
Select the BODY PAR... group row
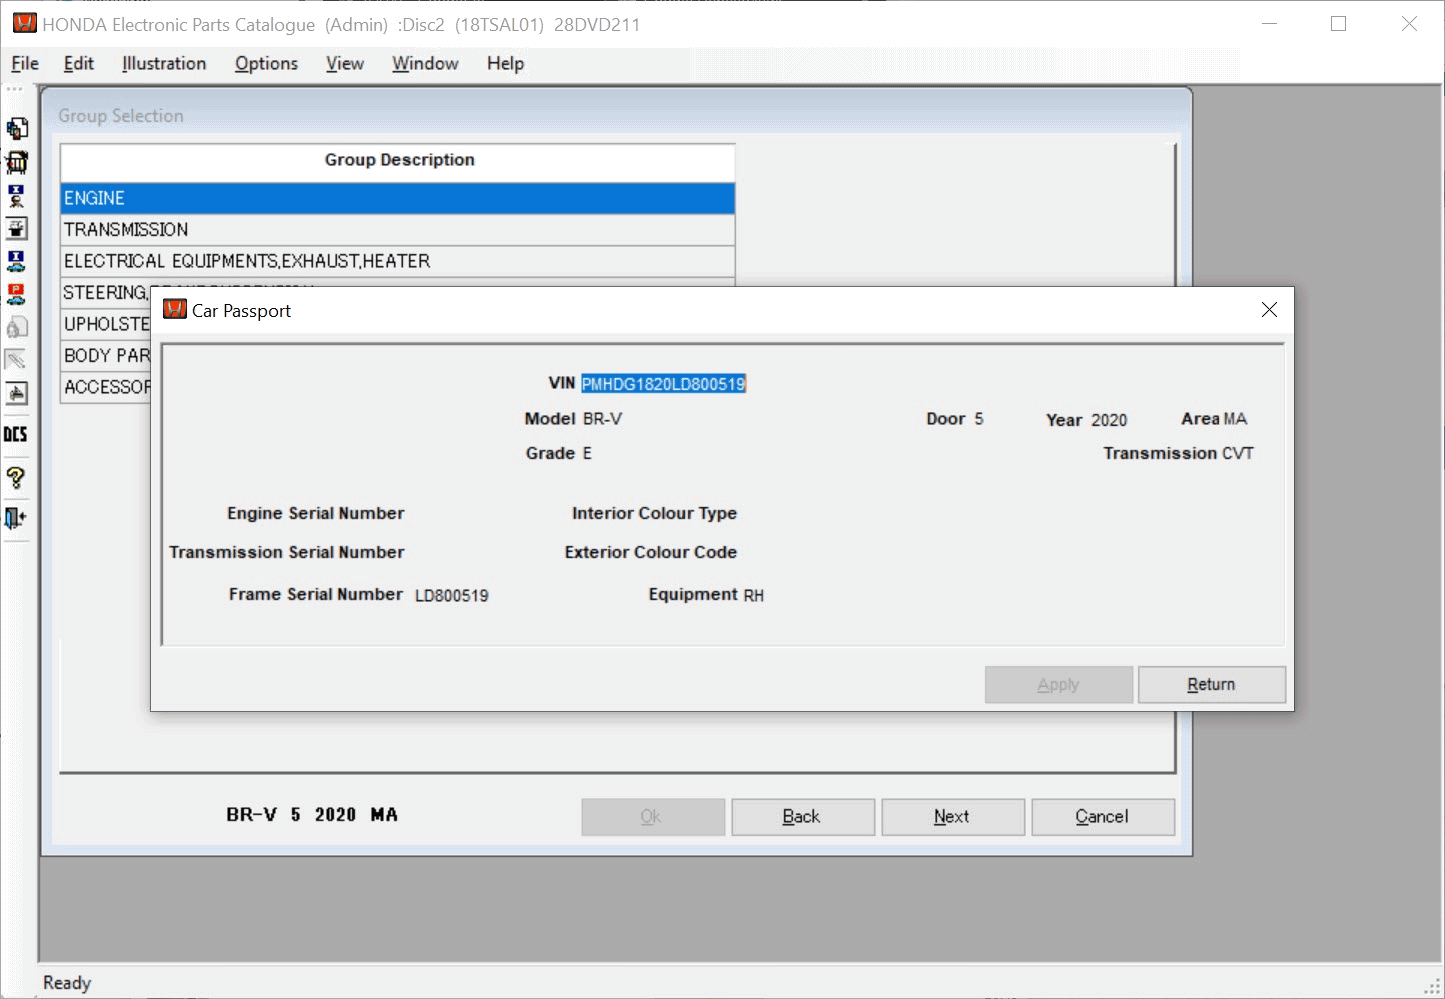pyautogui.click(x=105, y=356)
